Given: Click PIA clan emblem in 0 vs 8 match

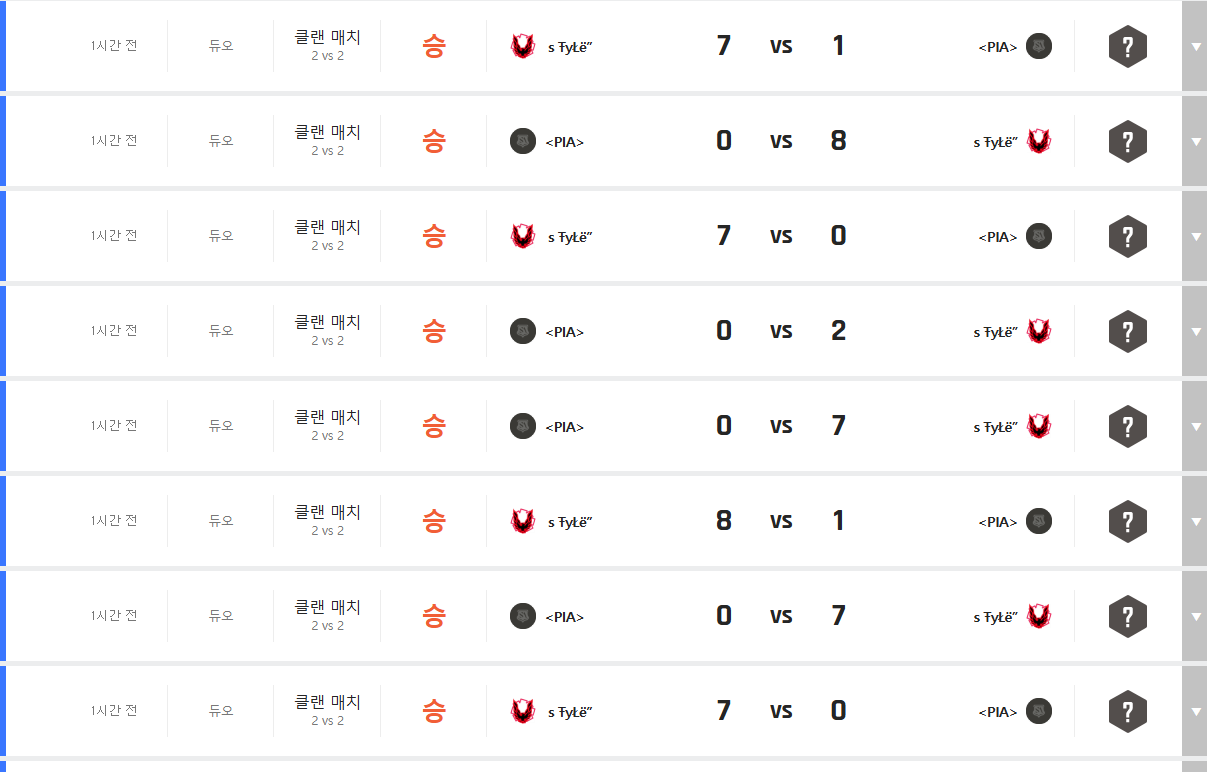Looking at the screenshot, I should [x=522, y=141].
